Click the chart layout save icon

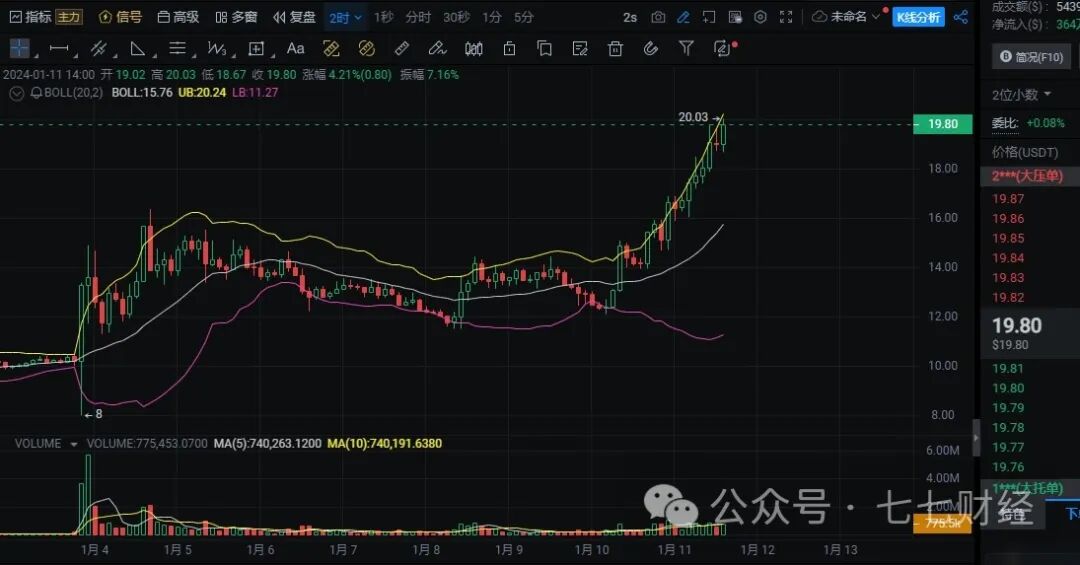point(735,17)
